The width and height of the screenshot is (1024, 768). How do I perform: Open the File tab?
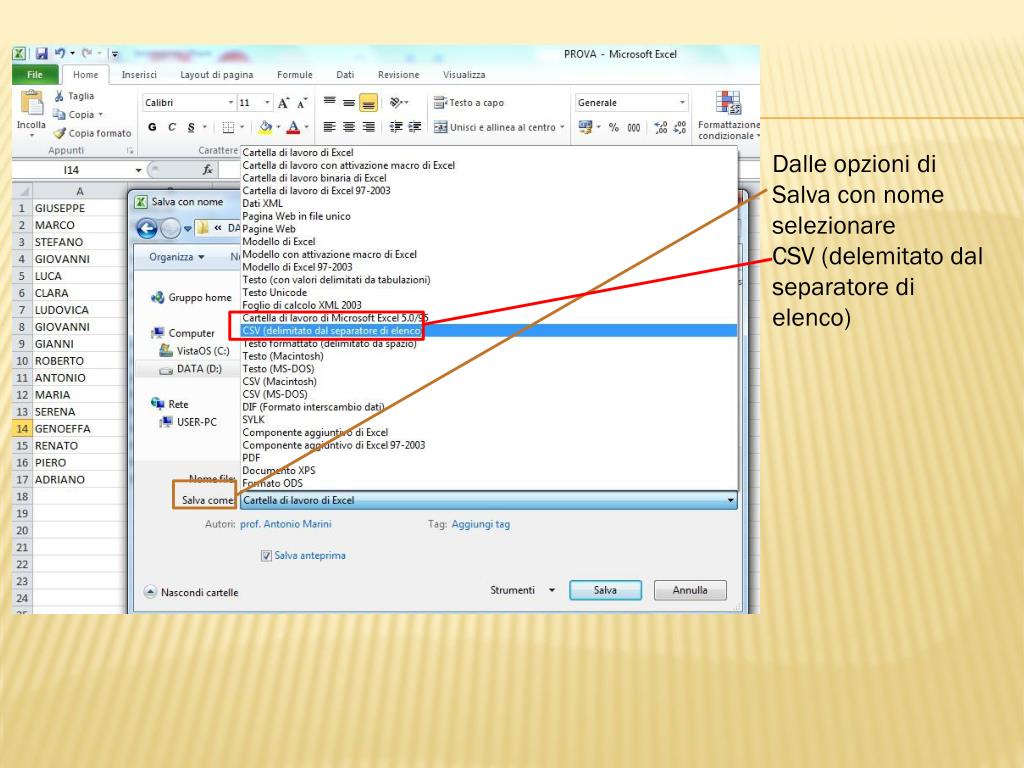click(x=35, y=74)
